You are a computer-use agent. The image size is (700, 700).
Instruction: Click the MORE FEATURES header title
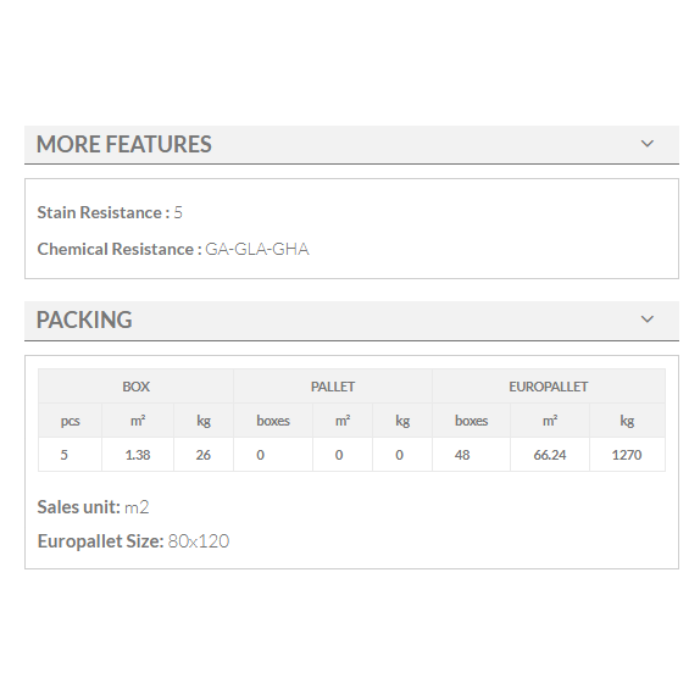pyautogui.click(x=124, y=144)
